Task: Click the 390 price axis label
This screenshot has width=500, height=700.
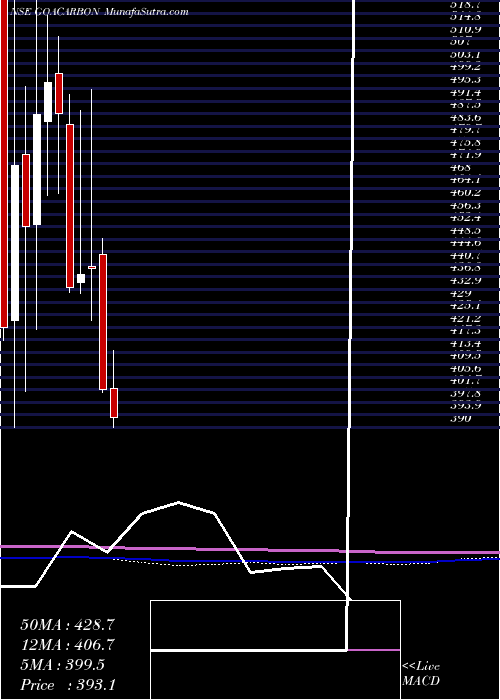Action: point(460,419)
